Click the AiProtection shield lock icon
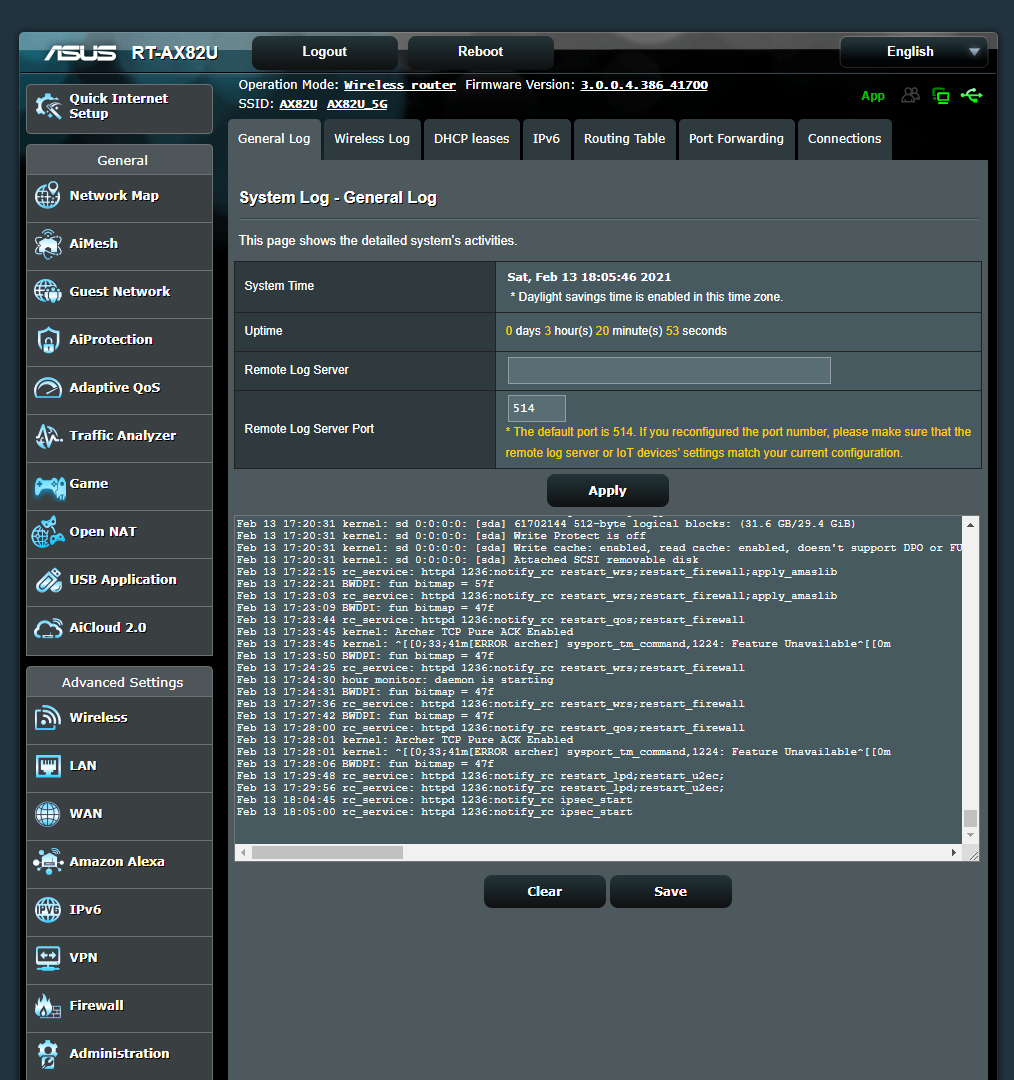 [x=47, y=340]
